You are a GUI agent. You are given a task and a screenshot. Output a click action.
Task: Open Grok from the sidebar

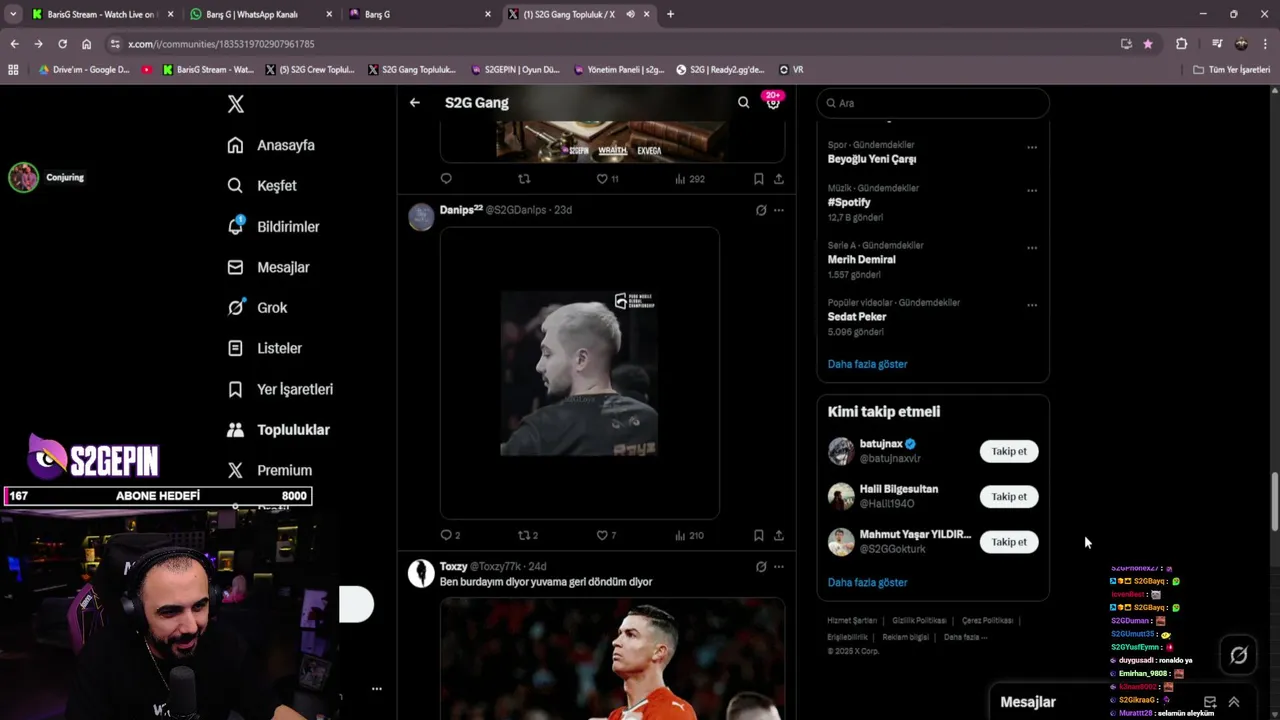coord(257,308)
